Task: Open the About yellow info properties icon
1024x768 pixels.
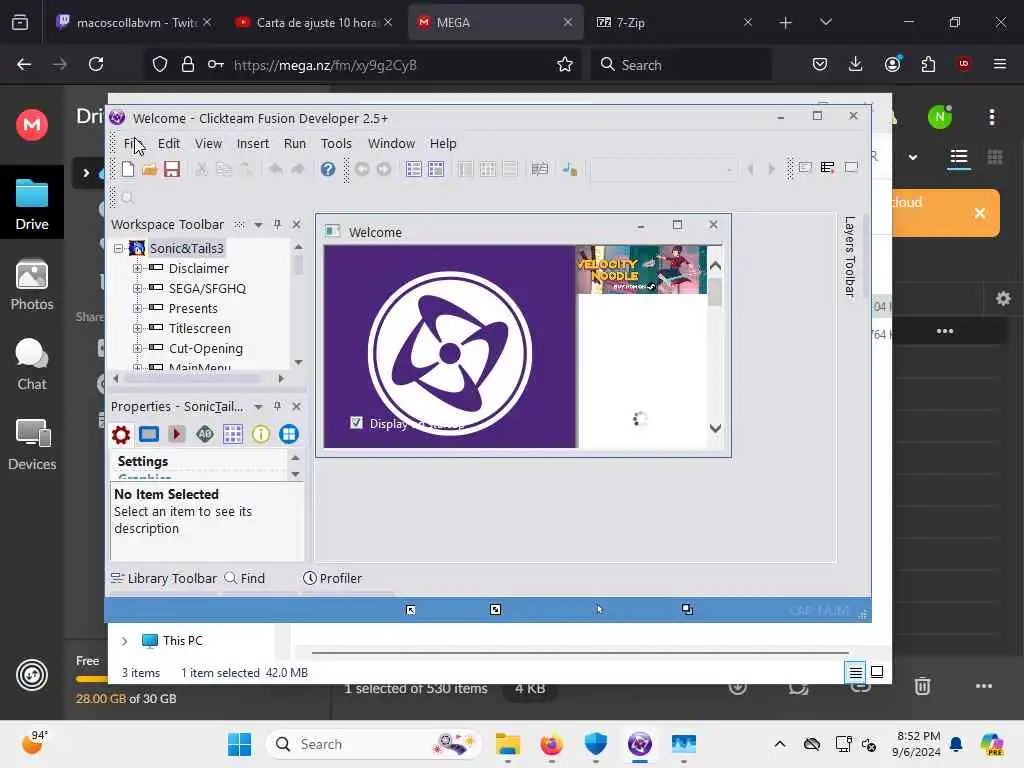Action: pos(261,434)
